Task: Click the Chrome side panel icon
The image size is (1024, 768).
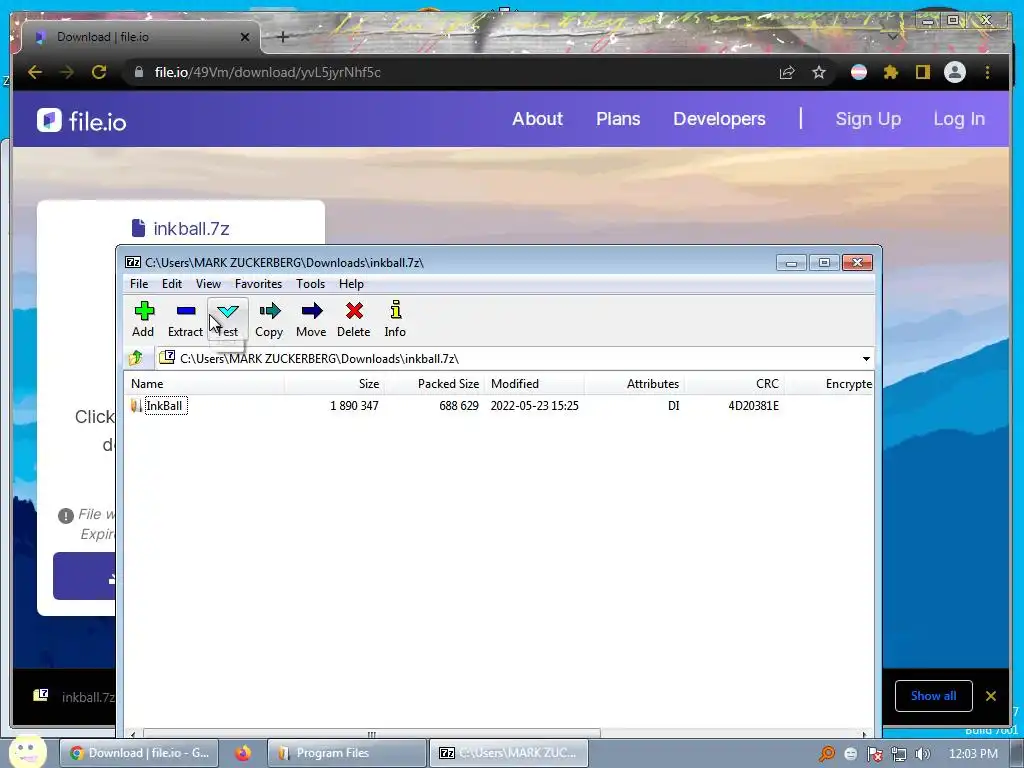Action: [922, 72]
